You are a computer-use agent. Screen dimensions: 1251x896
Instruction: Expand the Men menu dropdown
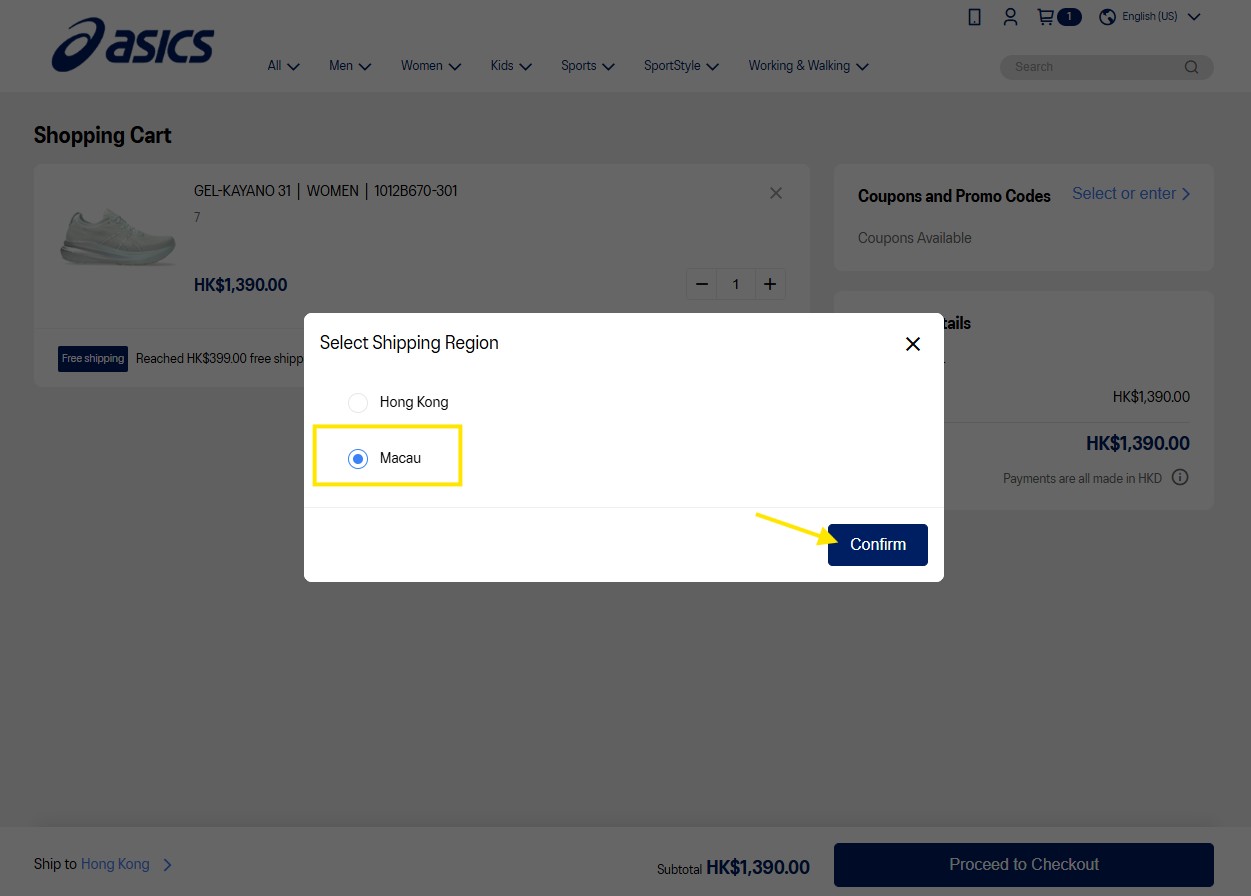point(350,66)
